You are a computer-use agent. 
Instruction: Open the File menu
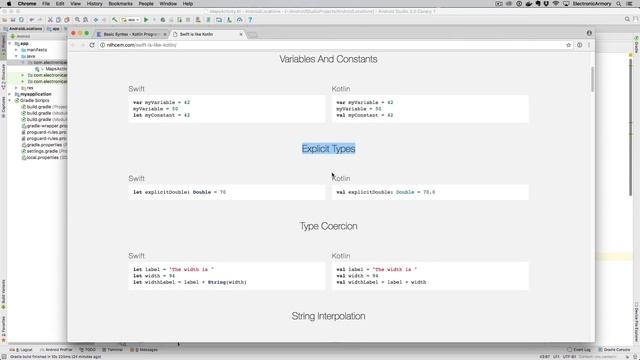point(46,4)
